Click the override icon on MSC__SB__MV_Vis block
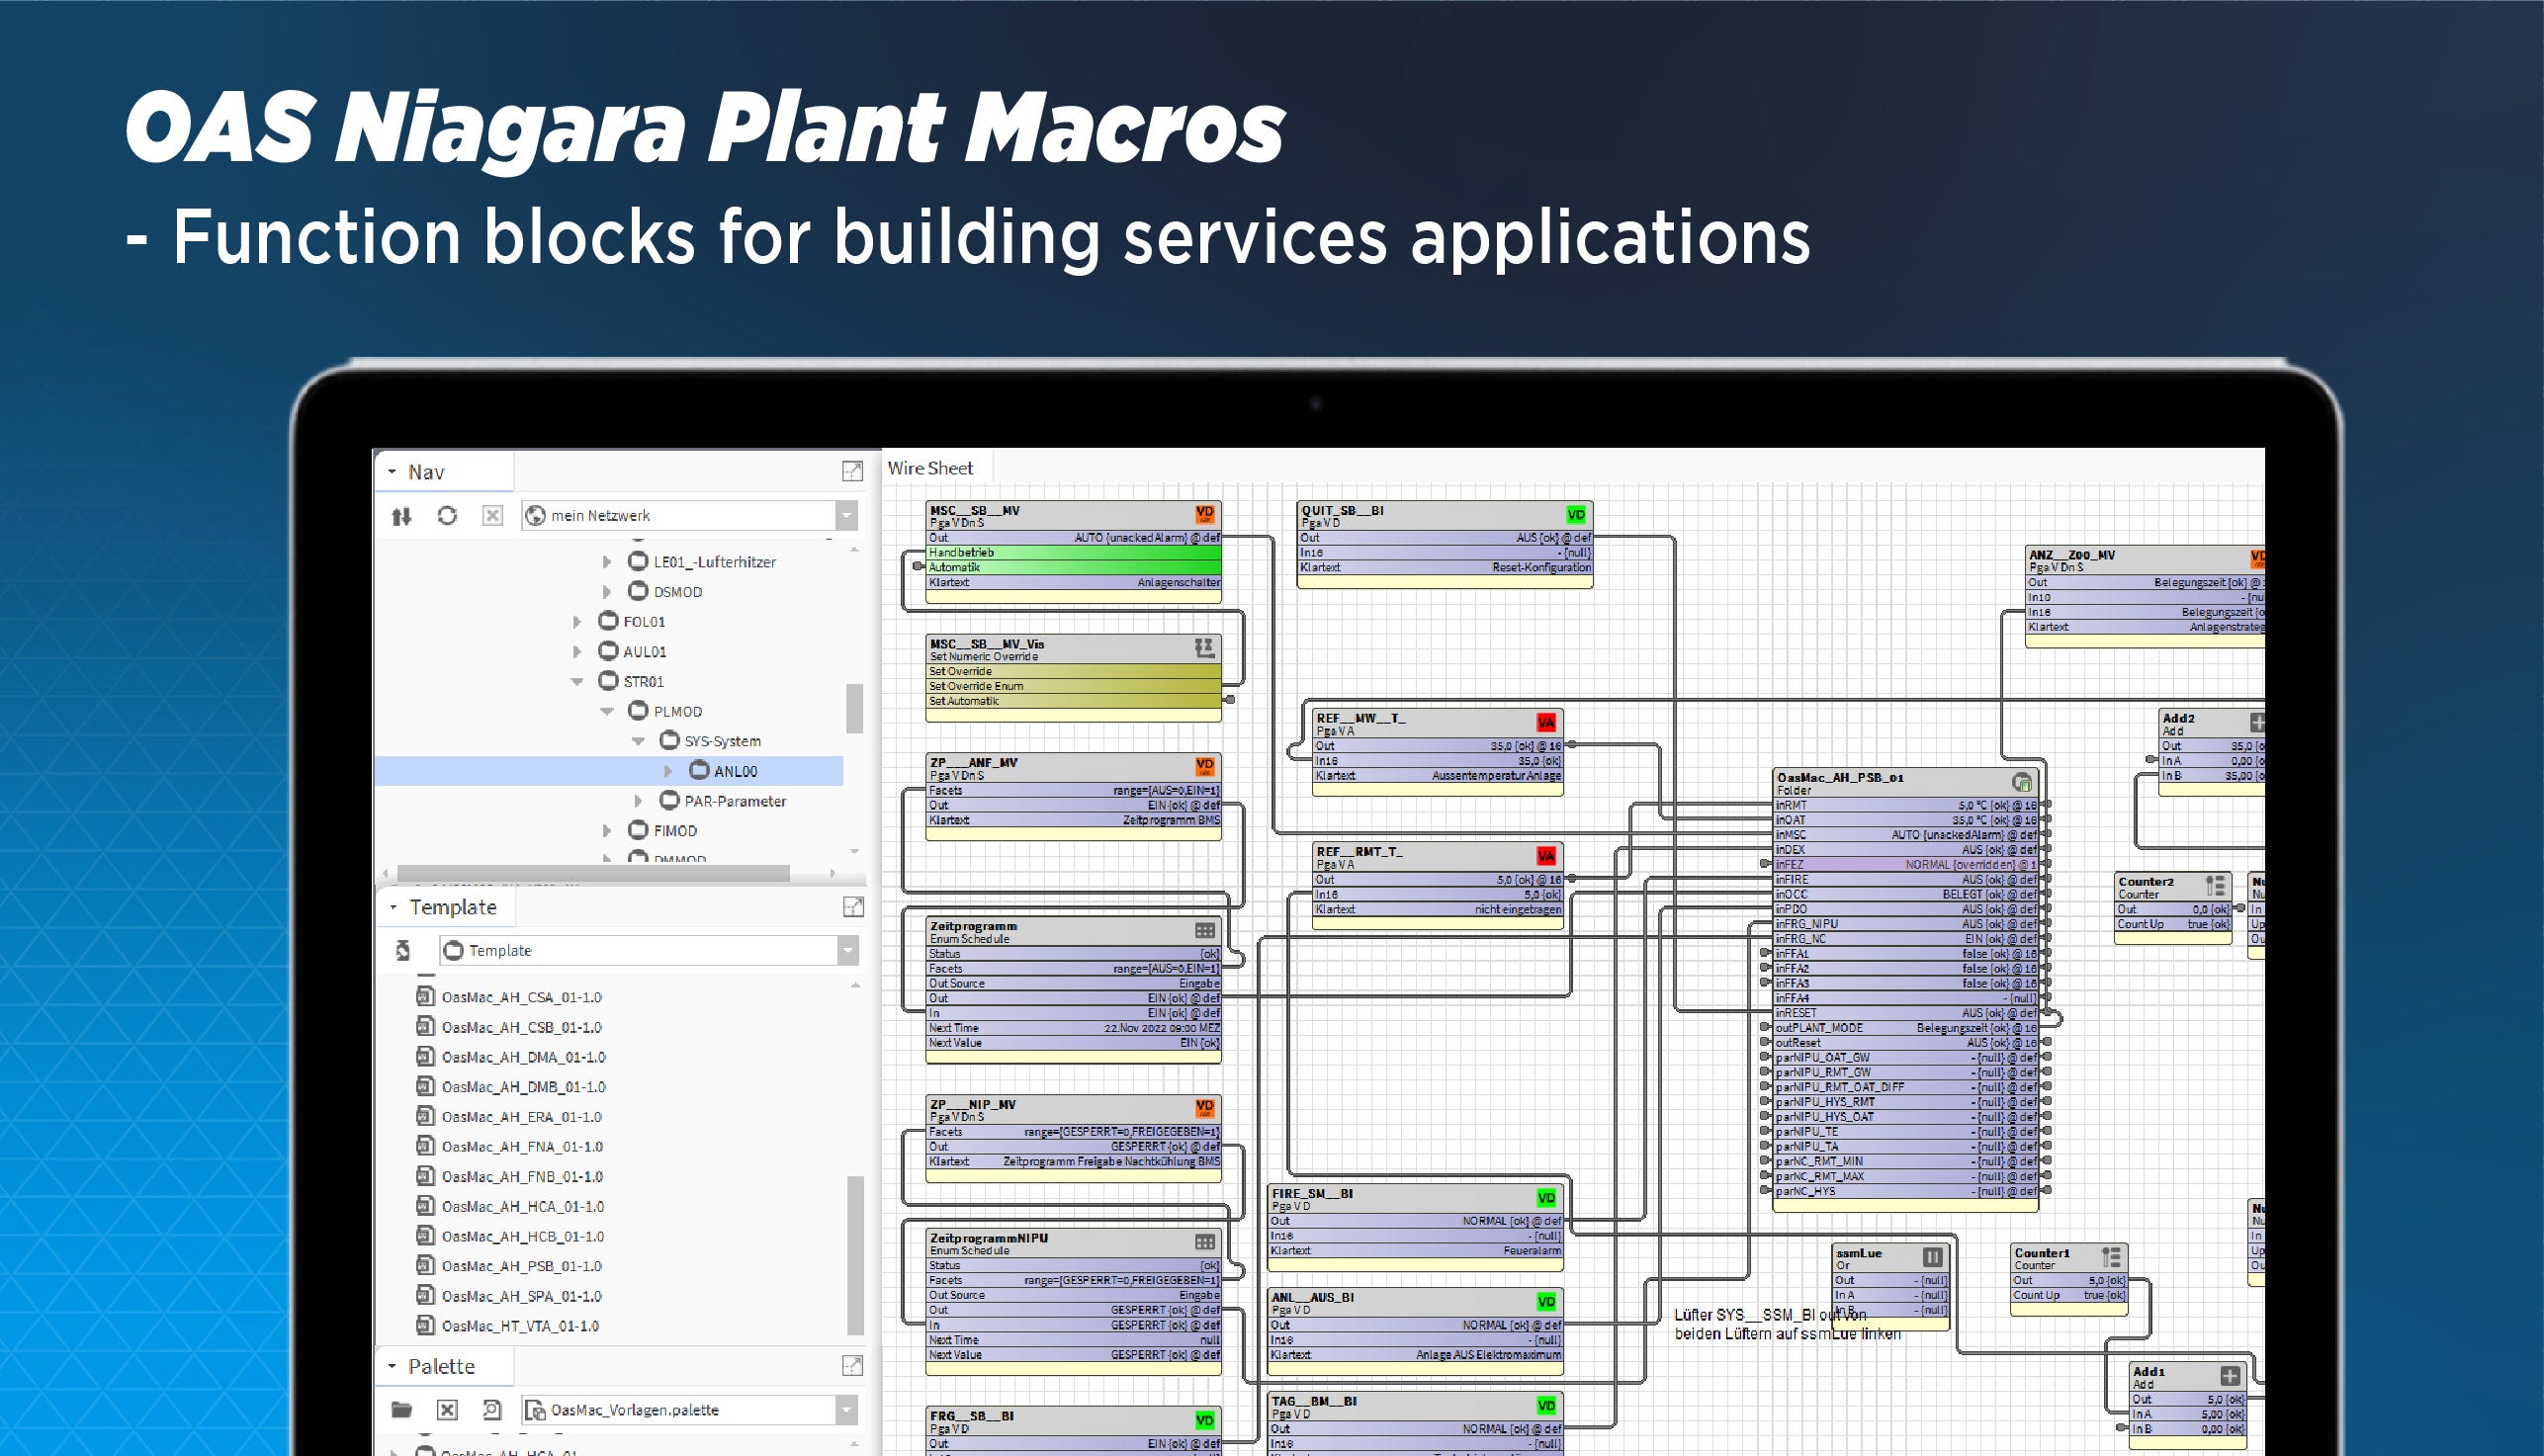 (1205, 648)
